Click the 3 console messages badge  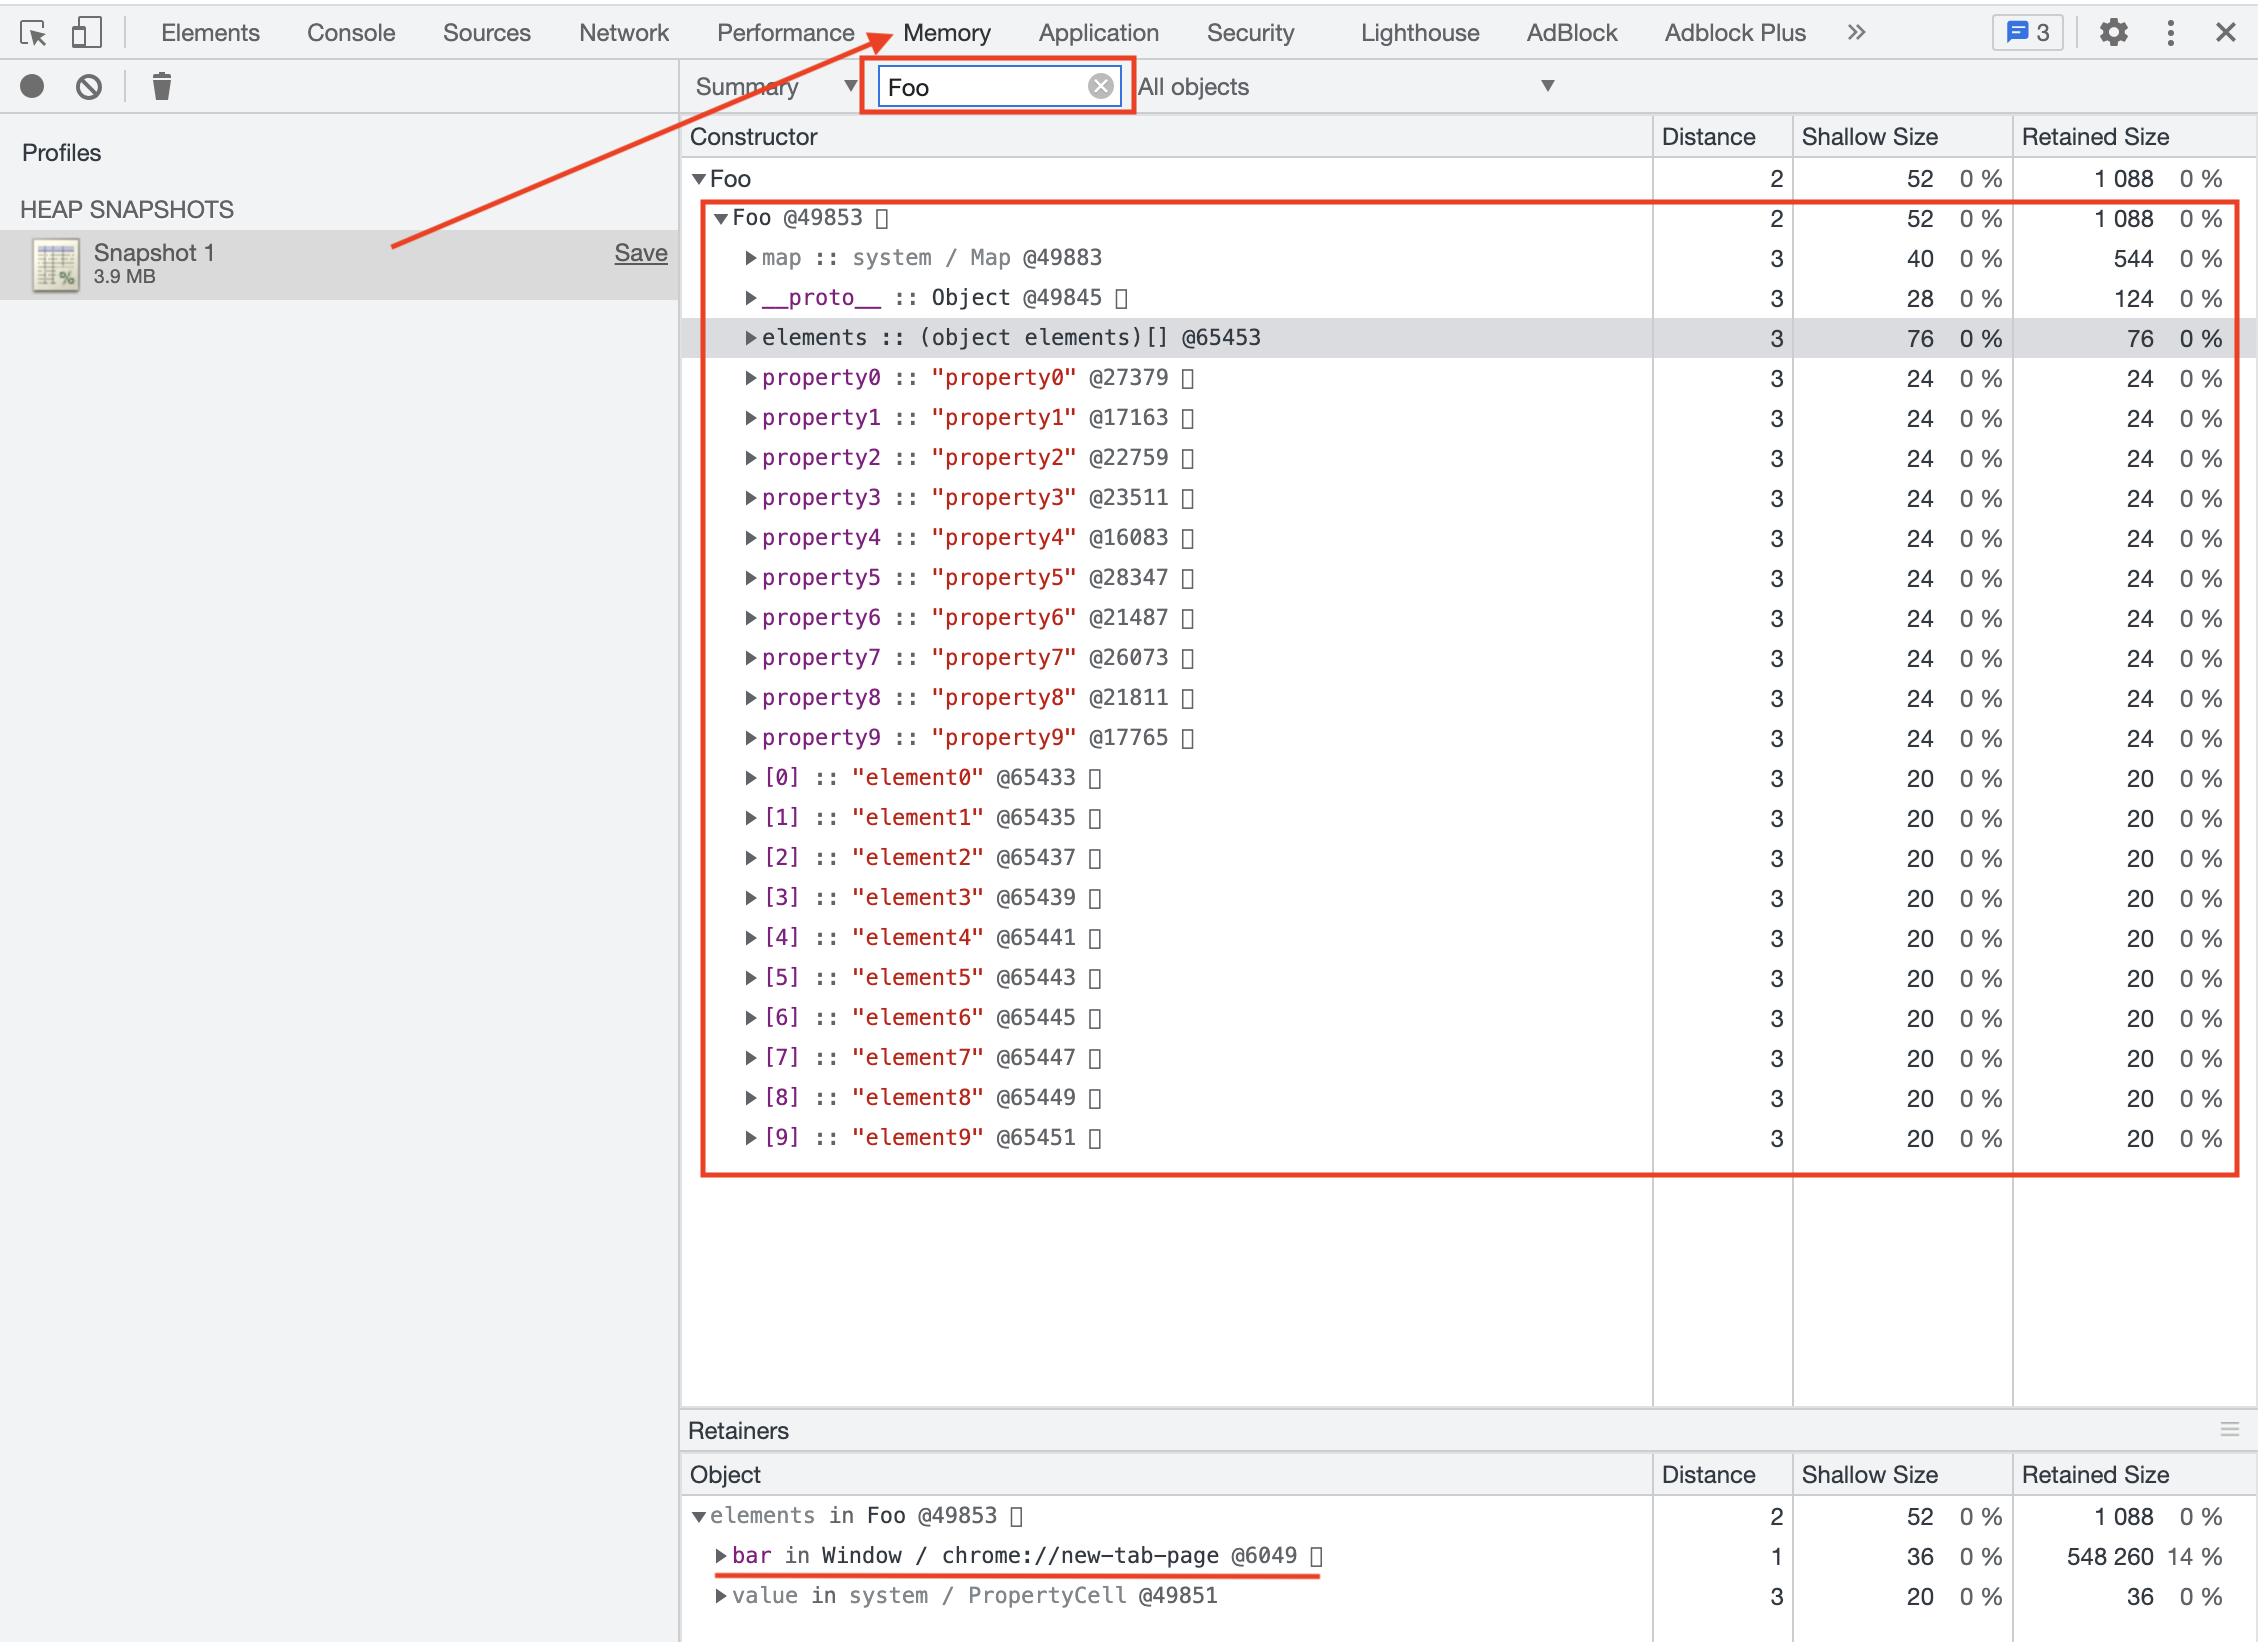click(2028, 33)
